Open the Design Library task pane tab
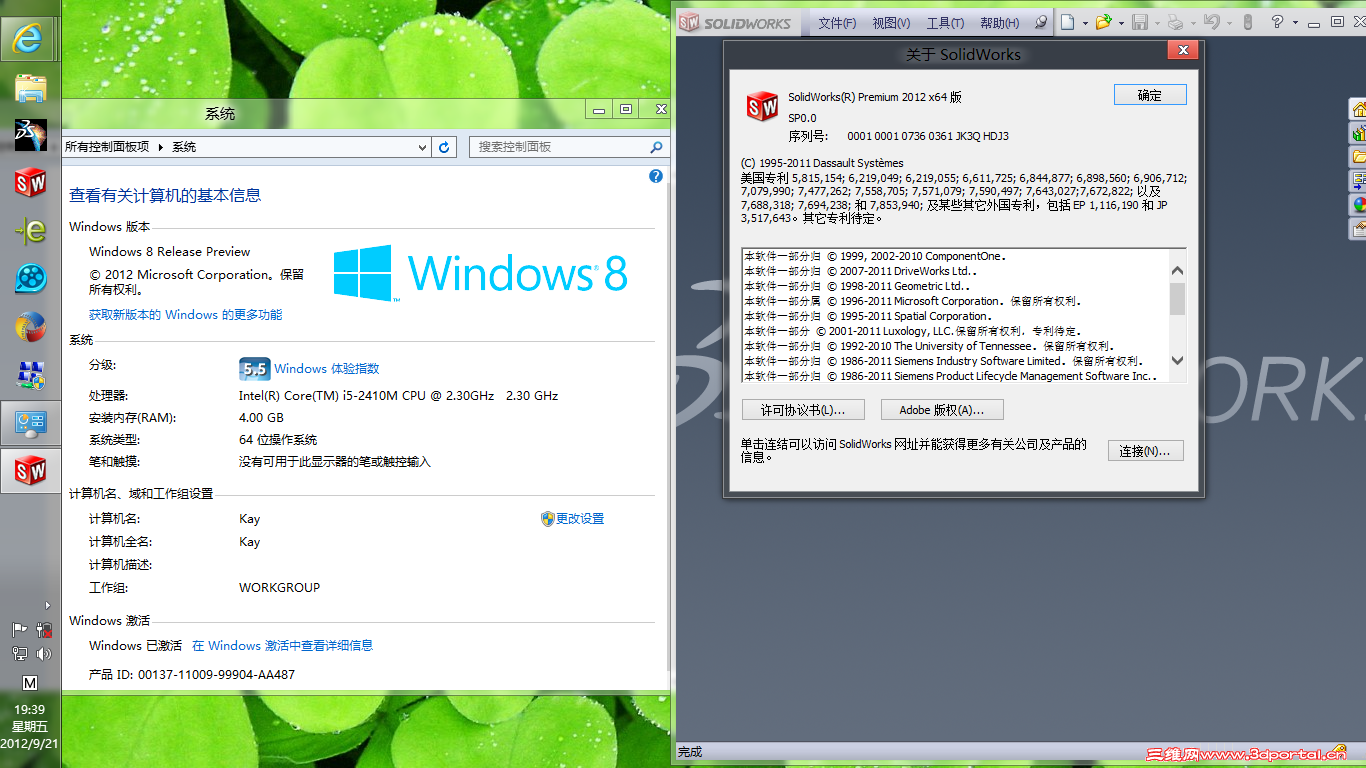This screenshot has width=1366, height=768. [1358, 133]
